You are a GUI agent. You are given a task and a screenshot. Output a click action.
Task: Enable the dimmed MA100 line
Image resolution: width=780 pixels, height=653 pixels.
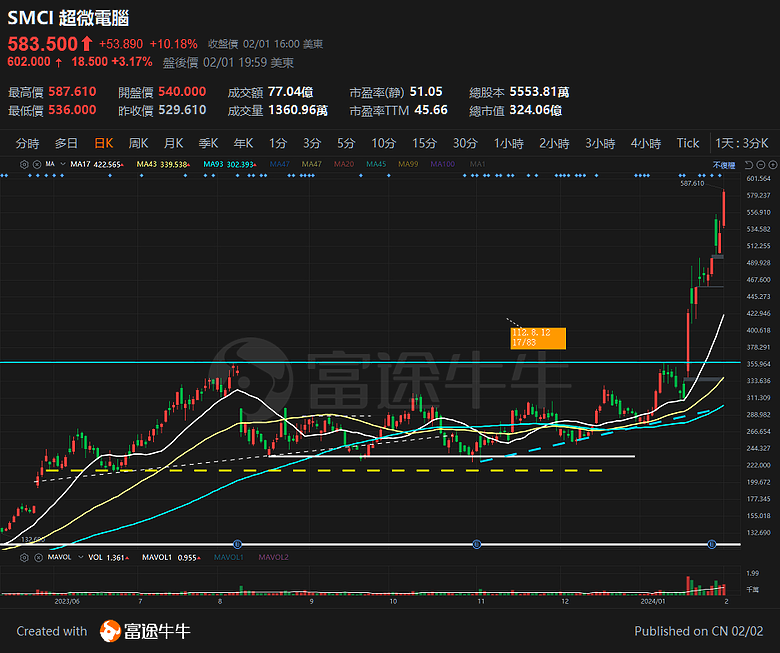pyautogui.click(x=442, y=164)
